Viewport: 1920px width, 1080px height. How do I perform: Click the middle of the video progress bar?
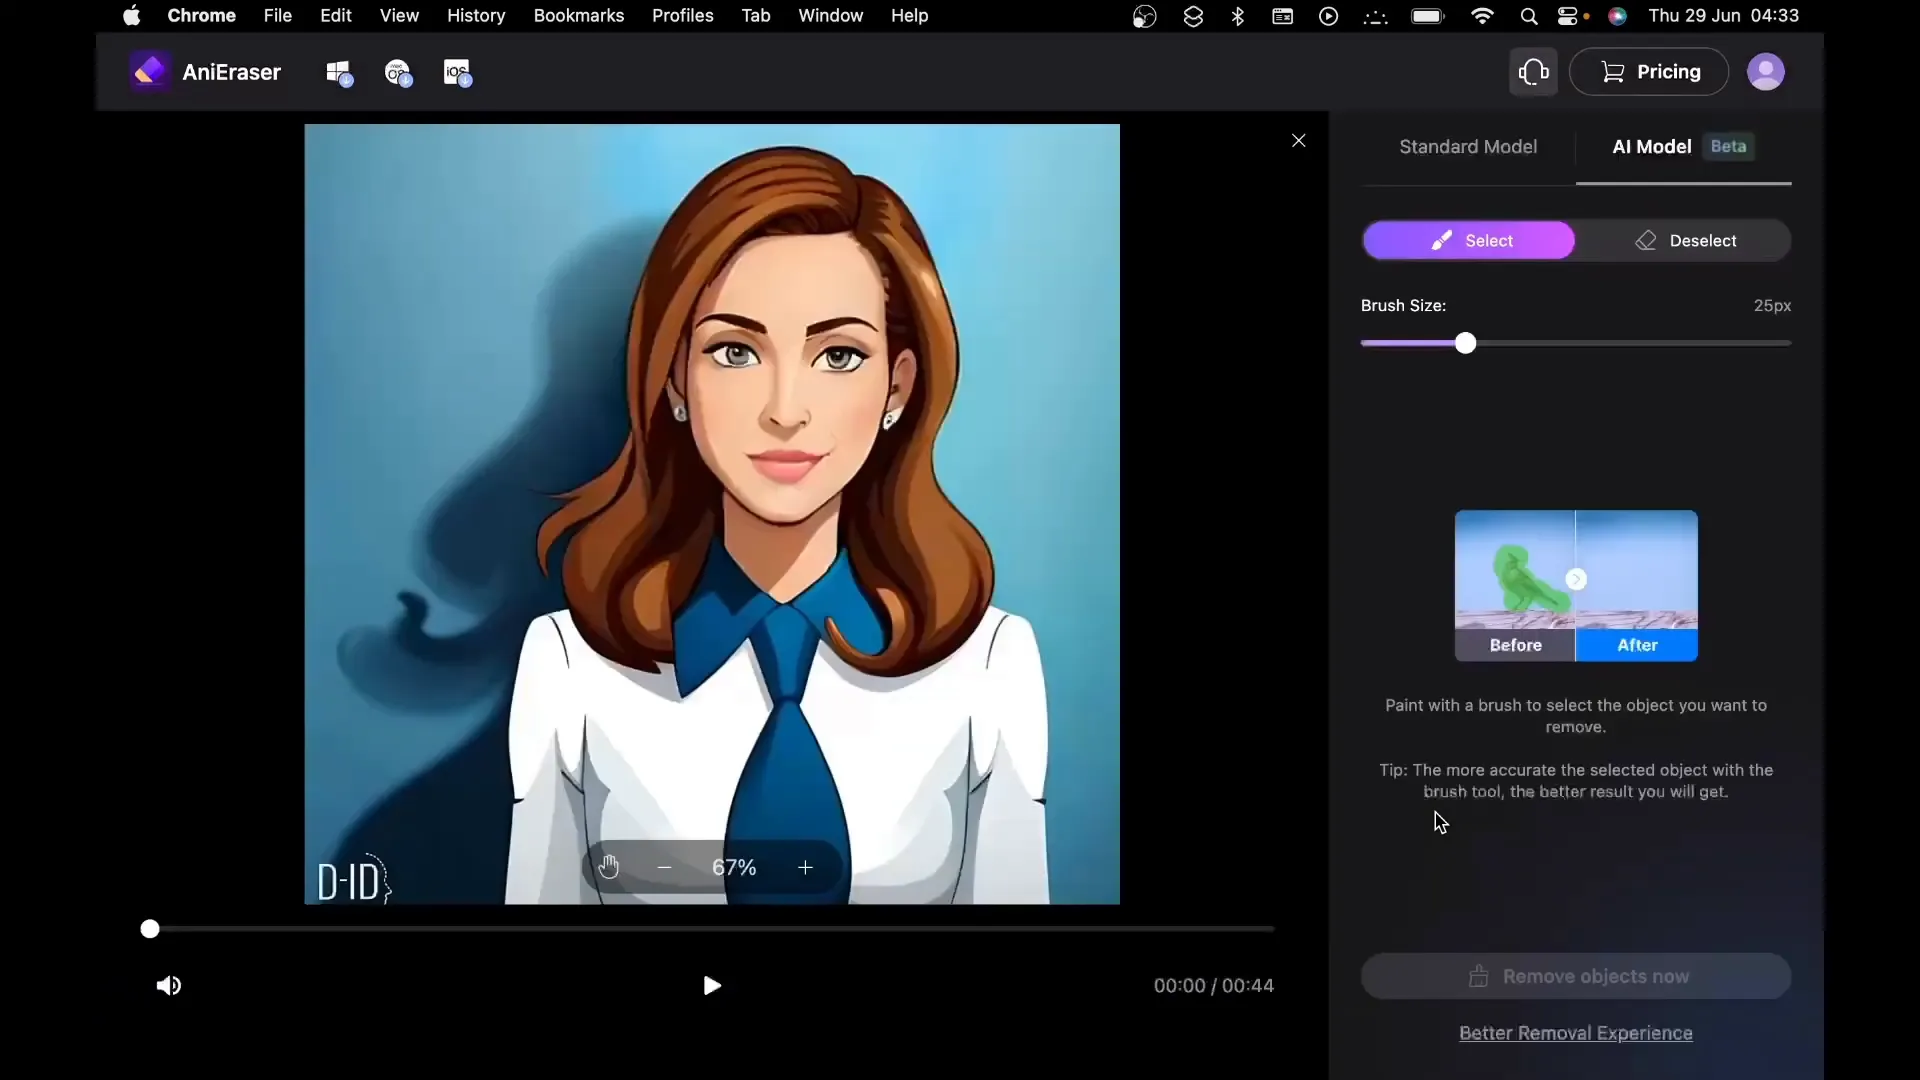[x=712, y=929]
